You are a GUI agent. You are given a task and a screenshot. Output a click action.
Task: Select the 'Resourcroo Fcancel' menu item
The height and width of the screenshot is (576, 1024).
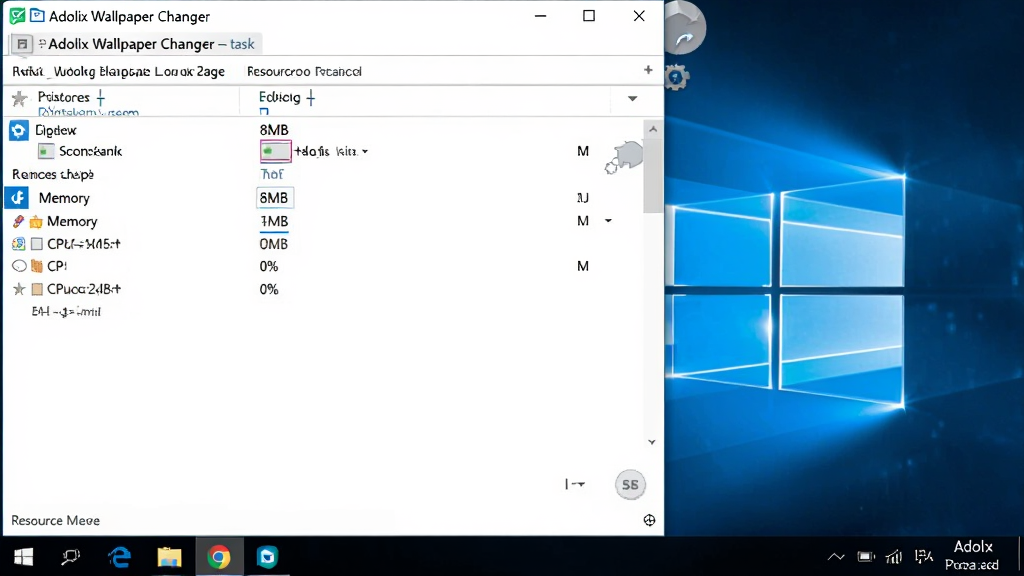pyautogui.click(x=304, y=71)
